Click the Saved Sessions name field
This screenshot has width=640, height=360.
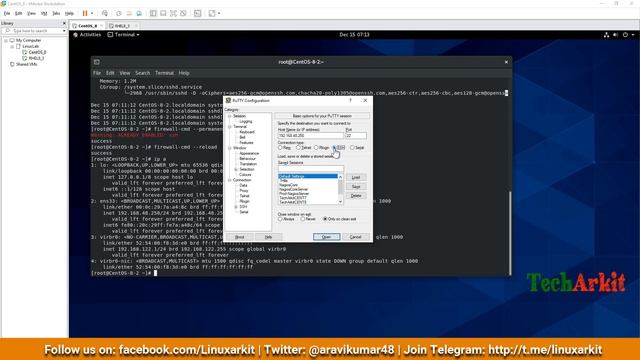(311, 168)
